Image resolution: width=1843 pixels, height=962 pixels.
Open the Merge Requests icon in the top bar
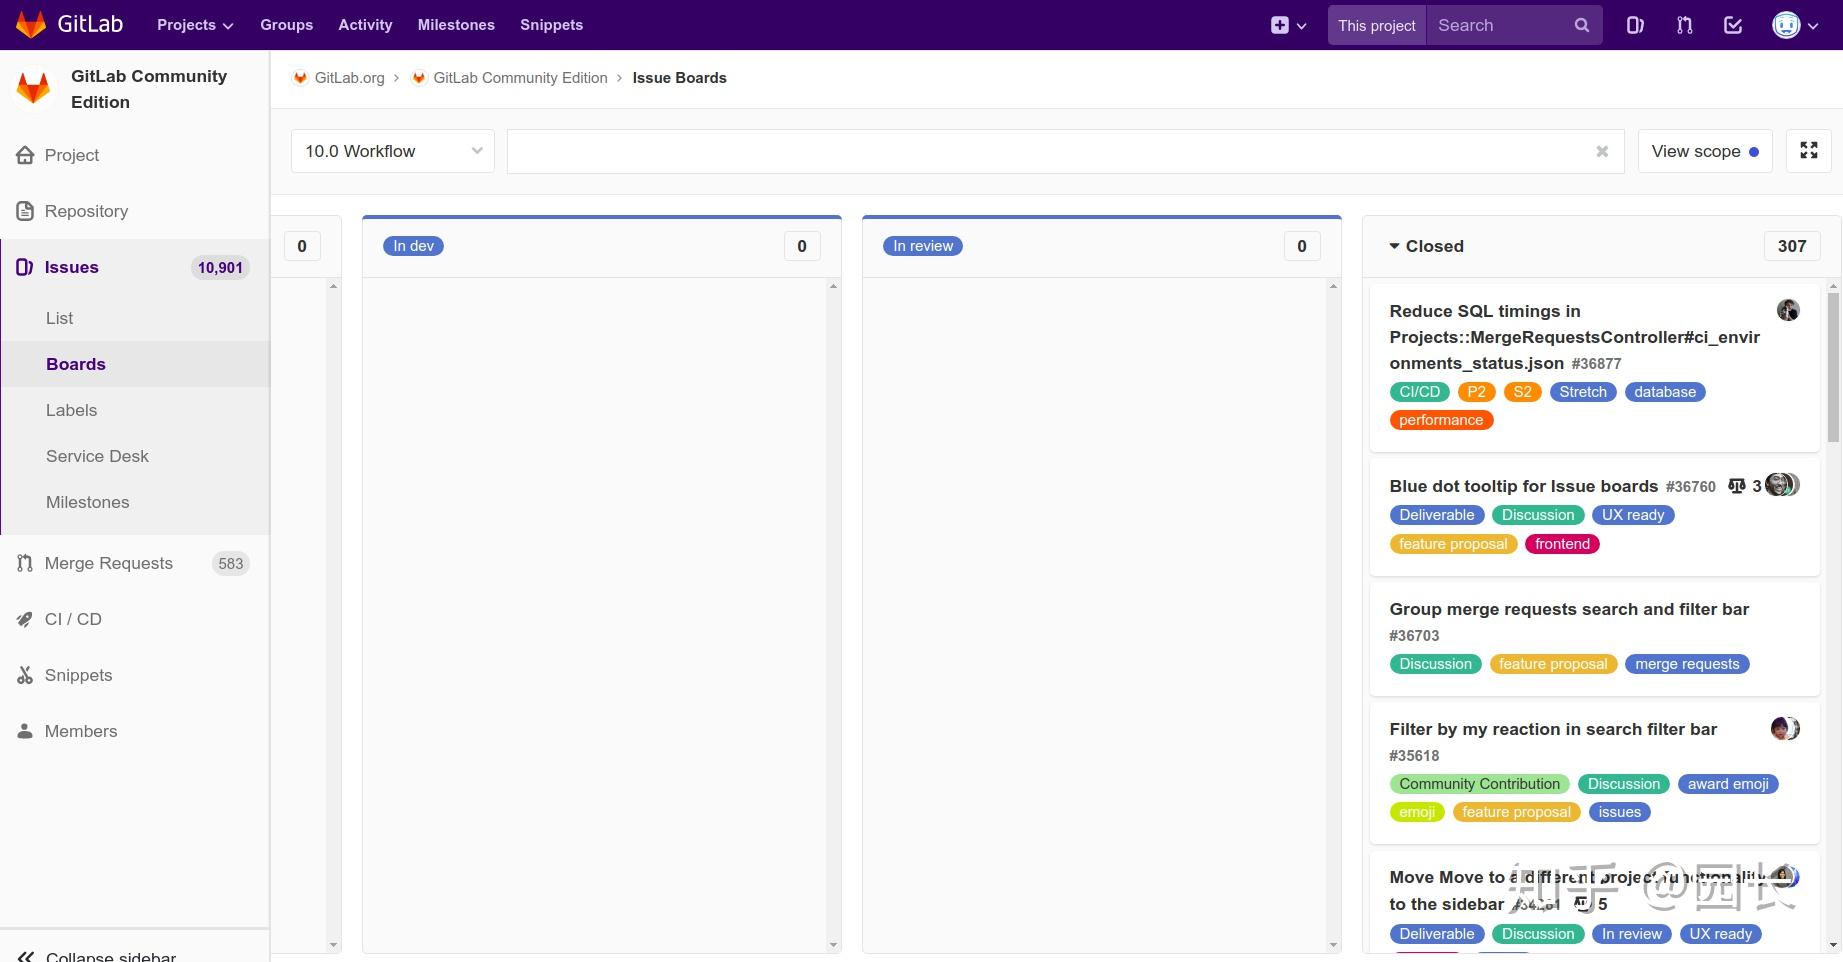pyautogui.click(x=1684, y=24)
